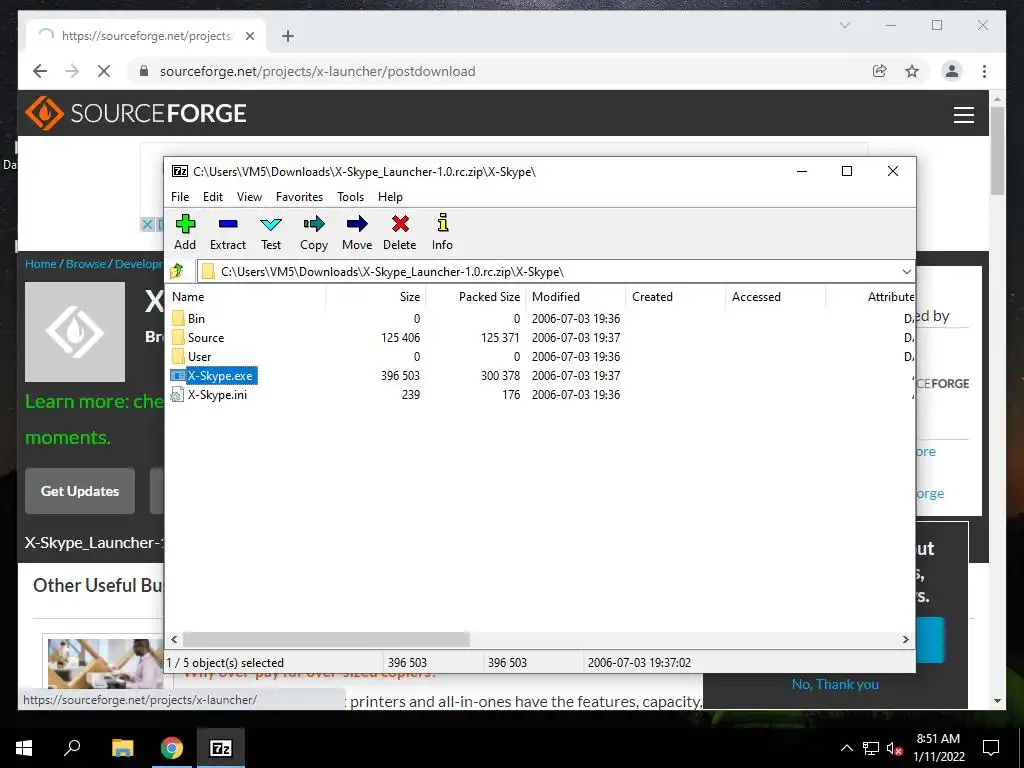Viewport: 1024px width, 768px height.
Task: Open the Favorites menu
Action: click(299, 197)
